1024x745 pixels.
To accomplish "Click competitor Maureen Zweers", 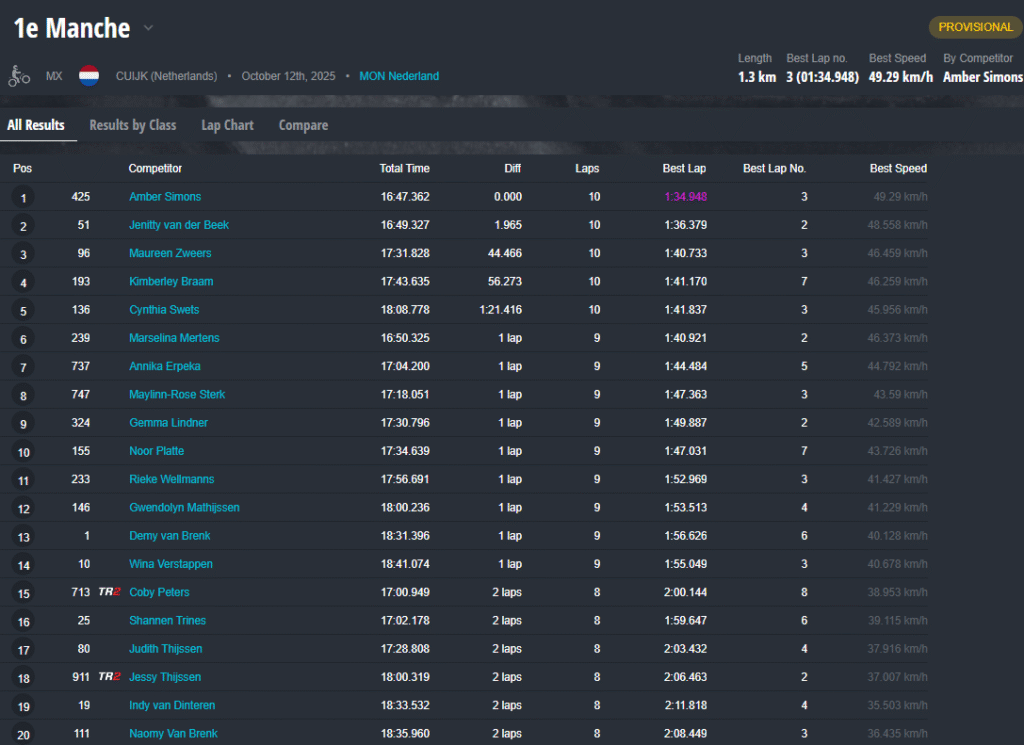I will point(170,253).
